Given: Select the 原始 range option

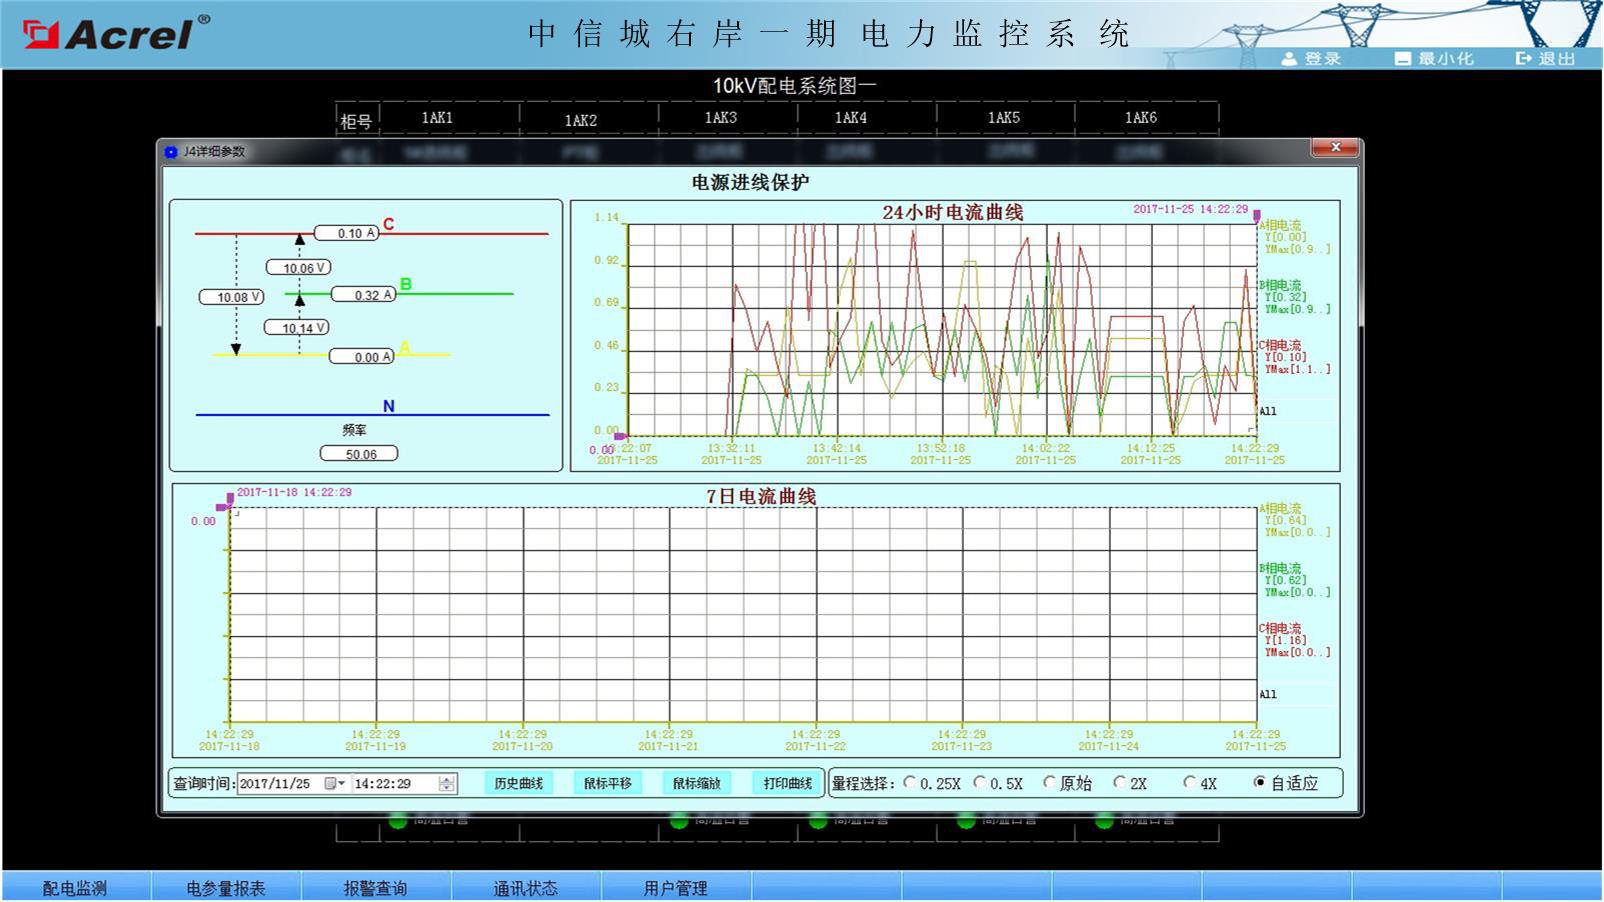Looking at the screenshot, I should pos(1049,783).
